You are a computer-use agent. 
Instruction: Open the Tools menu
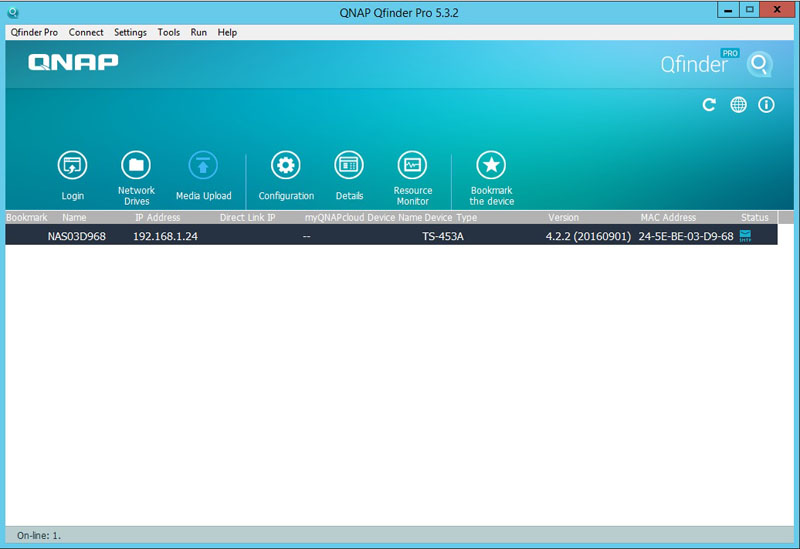169,32
